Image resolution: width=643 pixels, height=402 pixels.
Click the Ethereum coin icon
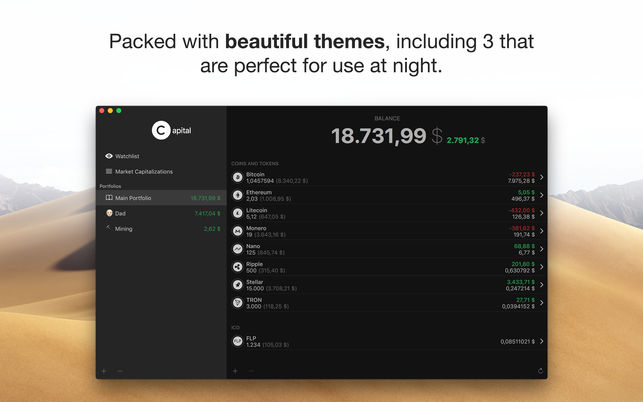[x=237, y=195]
